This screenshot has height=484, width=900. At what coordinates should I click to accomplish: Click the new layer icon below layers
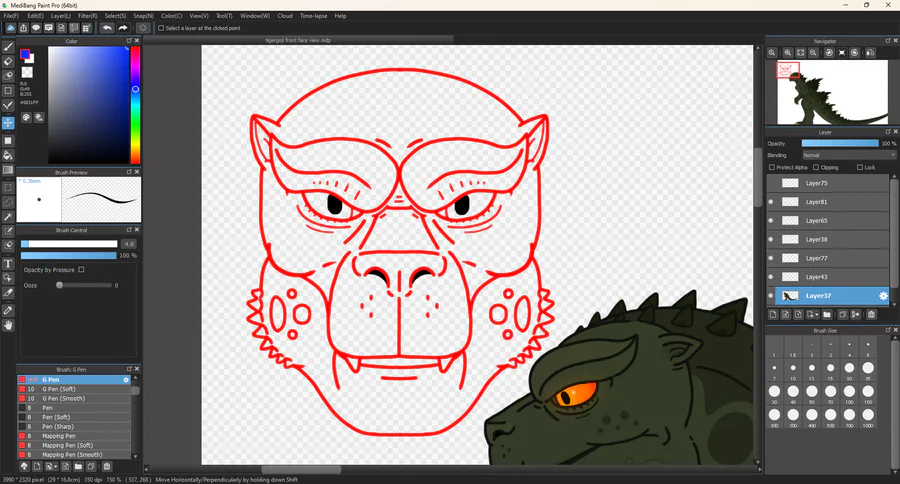[x=773, y=314]
